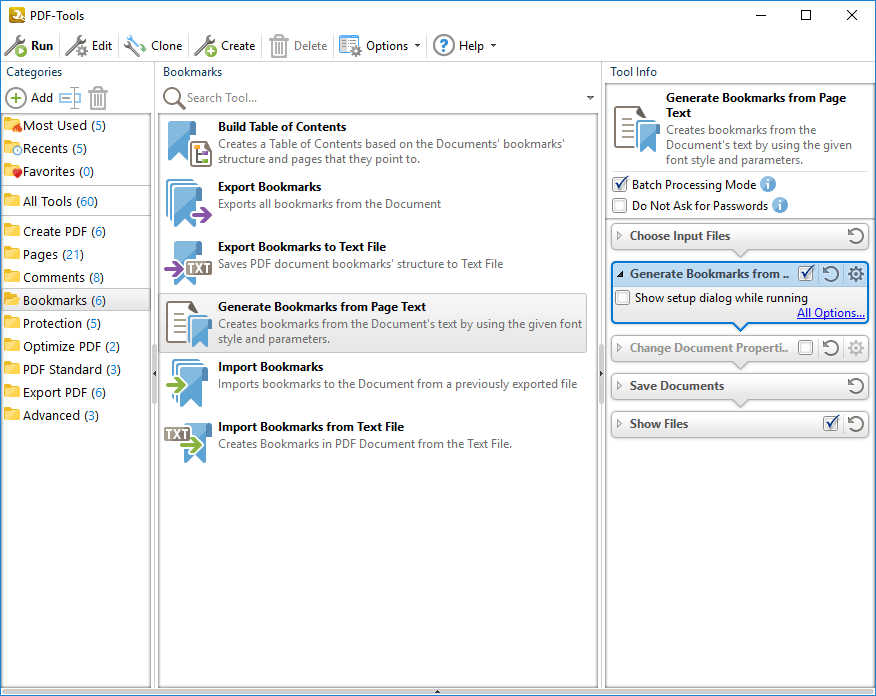876x696 pixels.
Task: Toggle Batch Processing Mode checkbox
Action: [620, 184]
